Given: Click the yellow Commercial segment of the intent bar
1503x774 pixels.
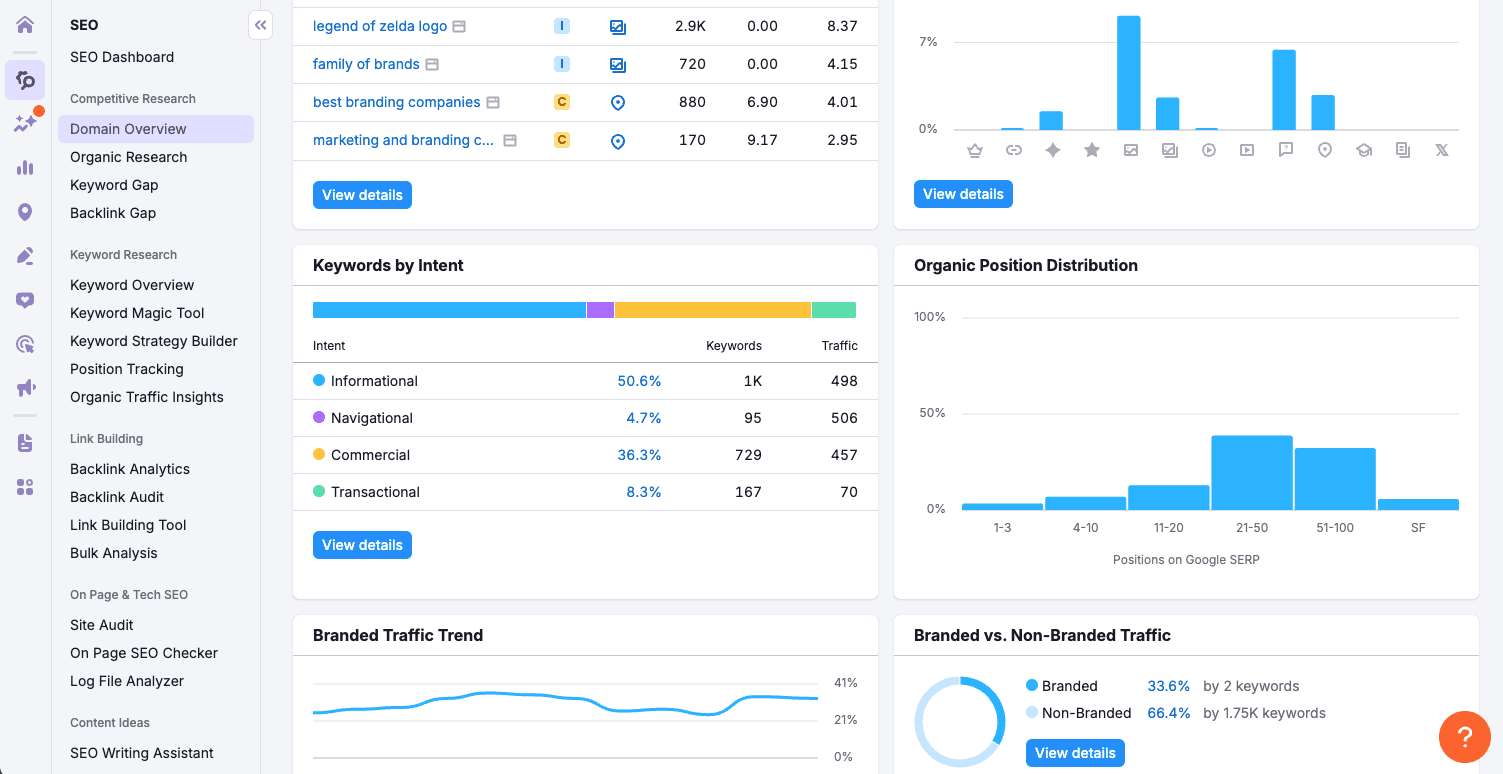Looking at the screenshot, I should coord(713,310).
